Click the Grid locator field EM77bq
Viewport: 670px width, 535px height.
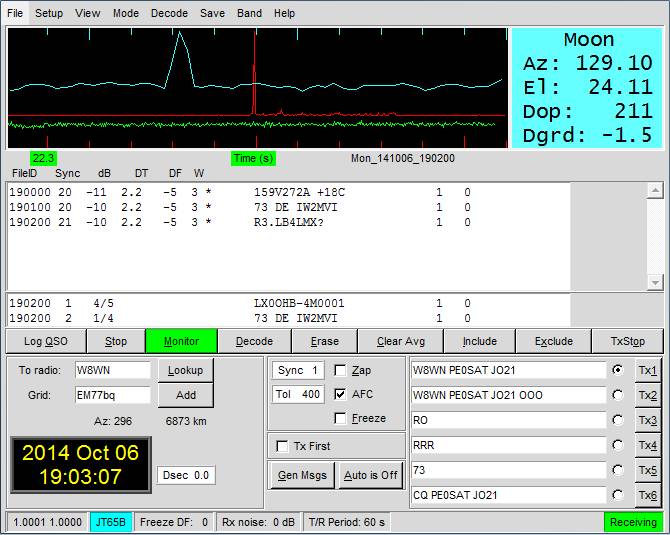click(x=113, y=395)
